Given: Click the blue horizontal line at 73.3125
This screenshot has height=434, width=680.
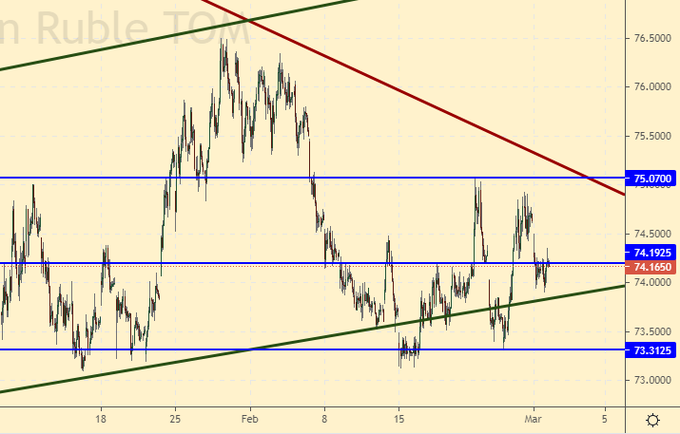Looking at the screenshot, I should coord(200,349).
